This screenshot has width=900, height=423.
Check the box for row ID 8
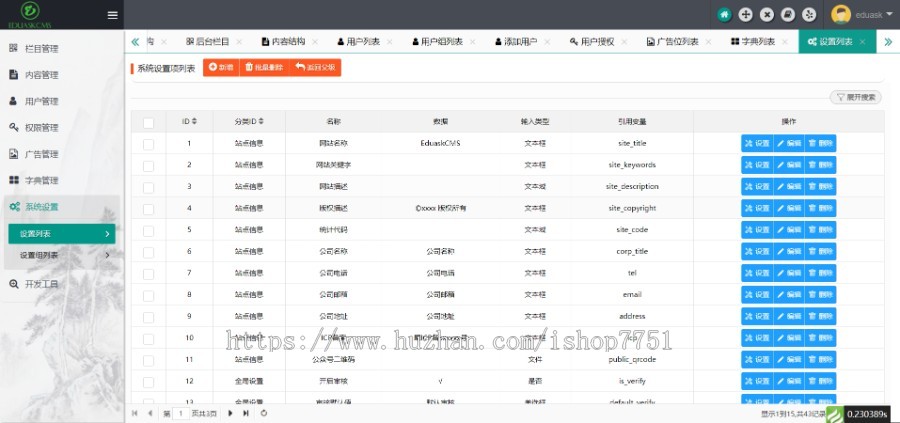148,296
